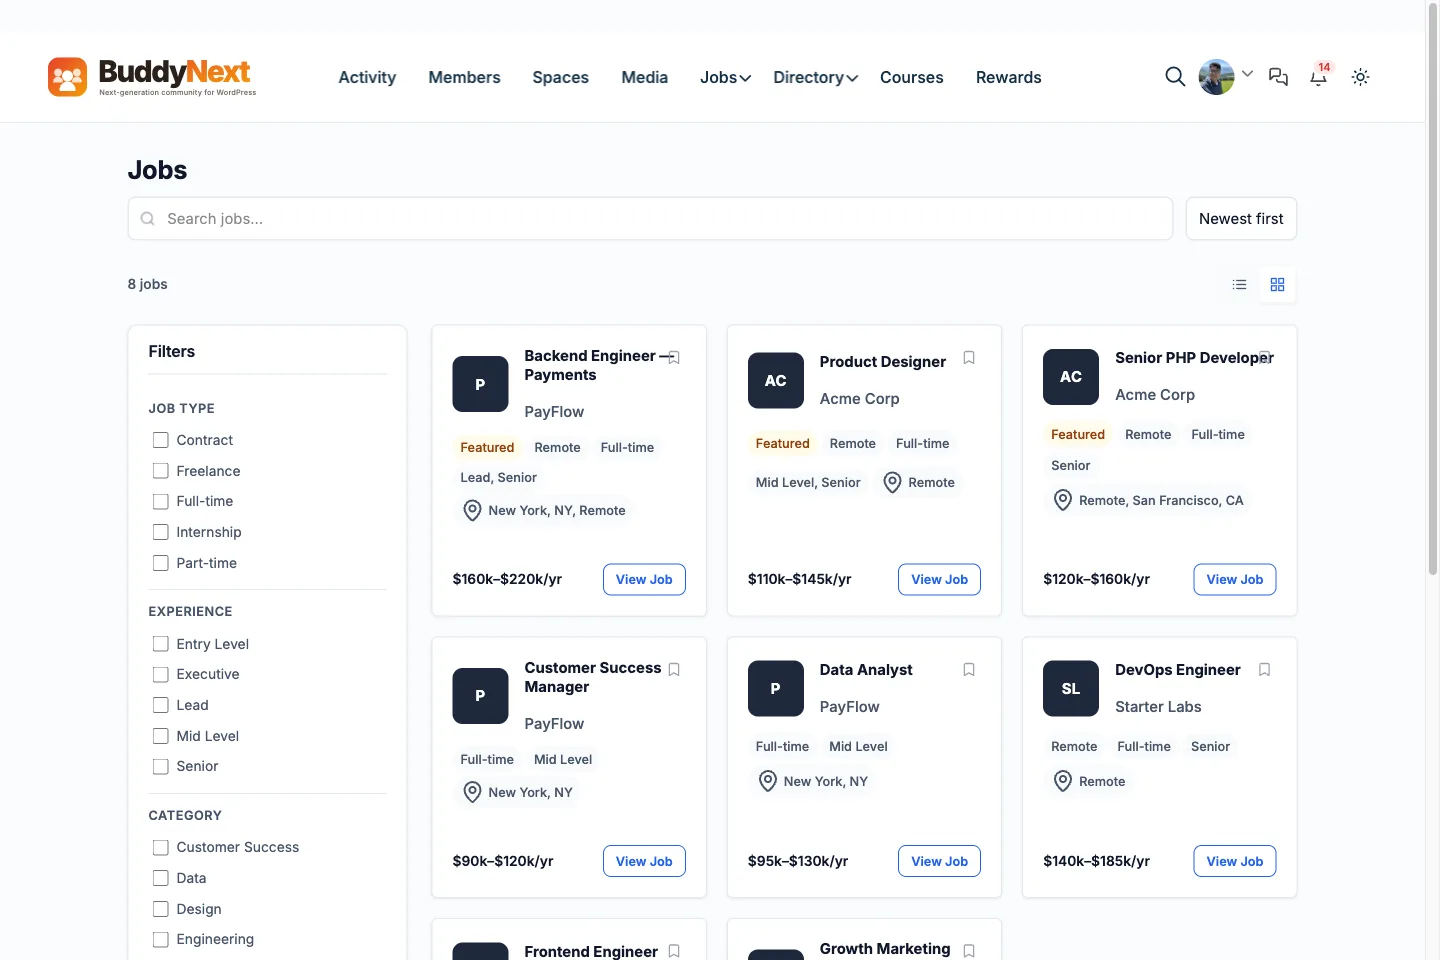Open the Media section
Screen dimensions: 1440x960
[644, 77]
